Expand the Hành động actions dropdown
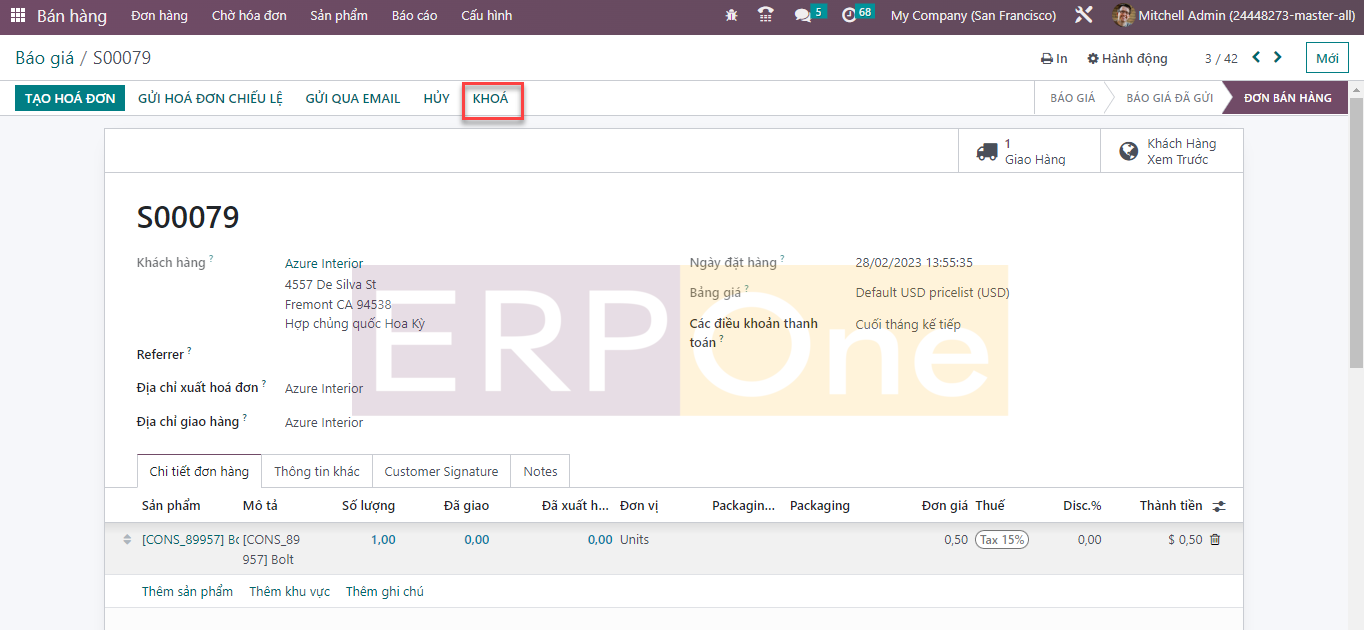1364x630 pixels. [x=1127, y=59]
